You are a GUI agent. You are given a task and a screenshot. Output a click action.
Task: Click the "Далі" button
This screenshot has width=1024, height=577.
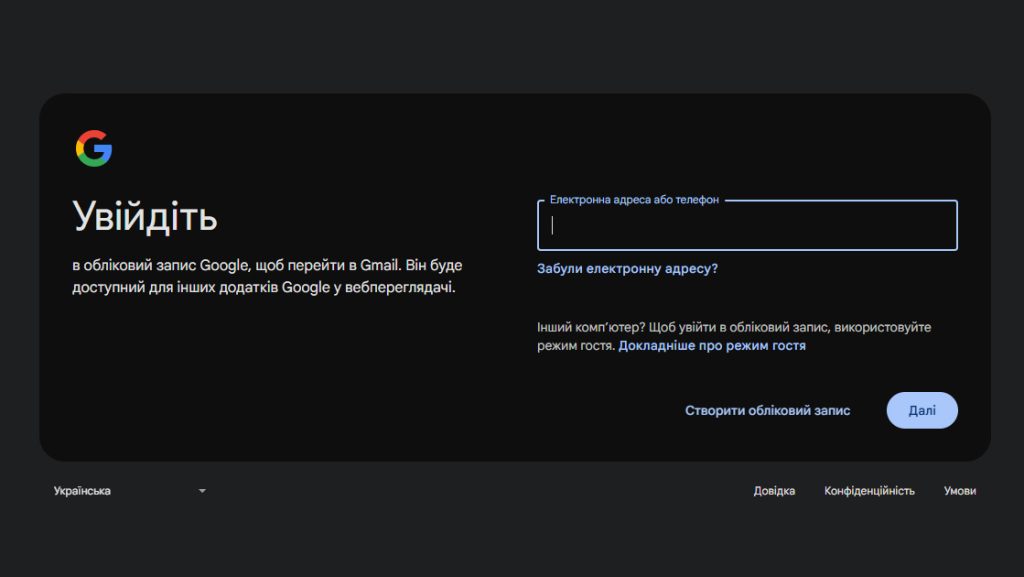(x=922, y=411)
